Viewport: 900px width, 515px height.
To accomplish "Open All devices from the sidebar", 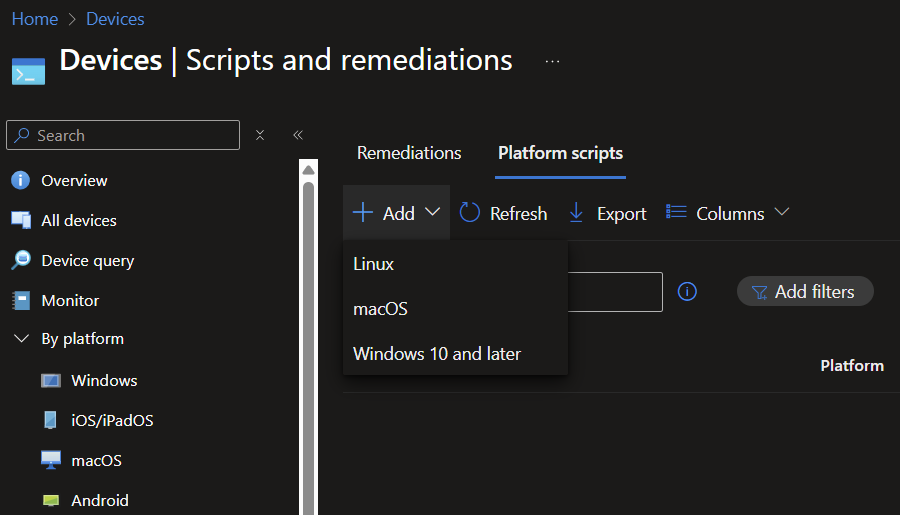I will (78, 221).
